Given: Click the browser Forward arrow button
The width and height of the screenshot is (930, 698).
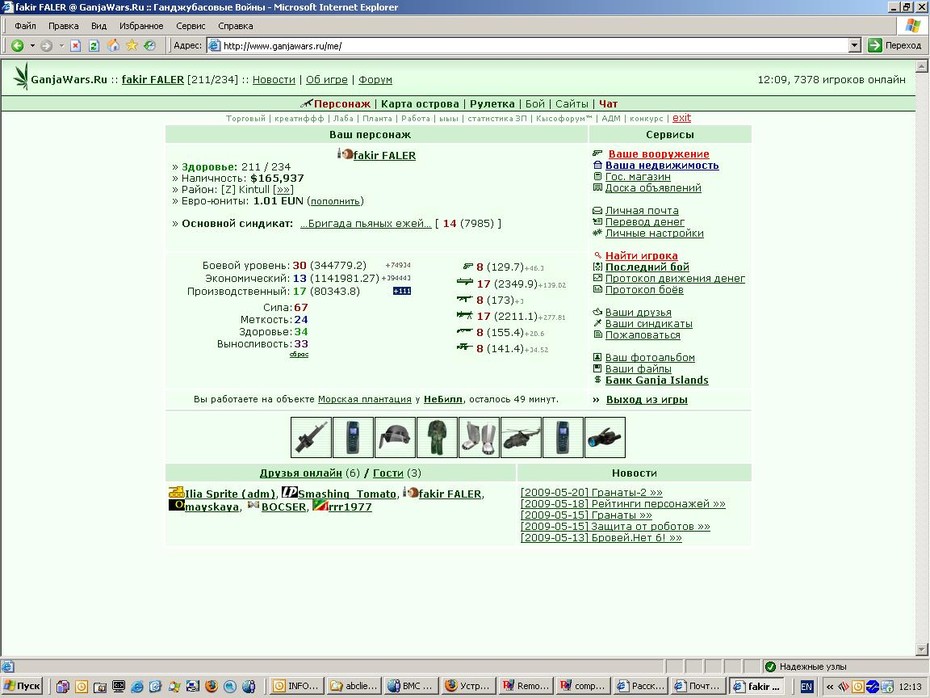Looking at the screenshot, I should click(x=46, y=46).
